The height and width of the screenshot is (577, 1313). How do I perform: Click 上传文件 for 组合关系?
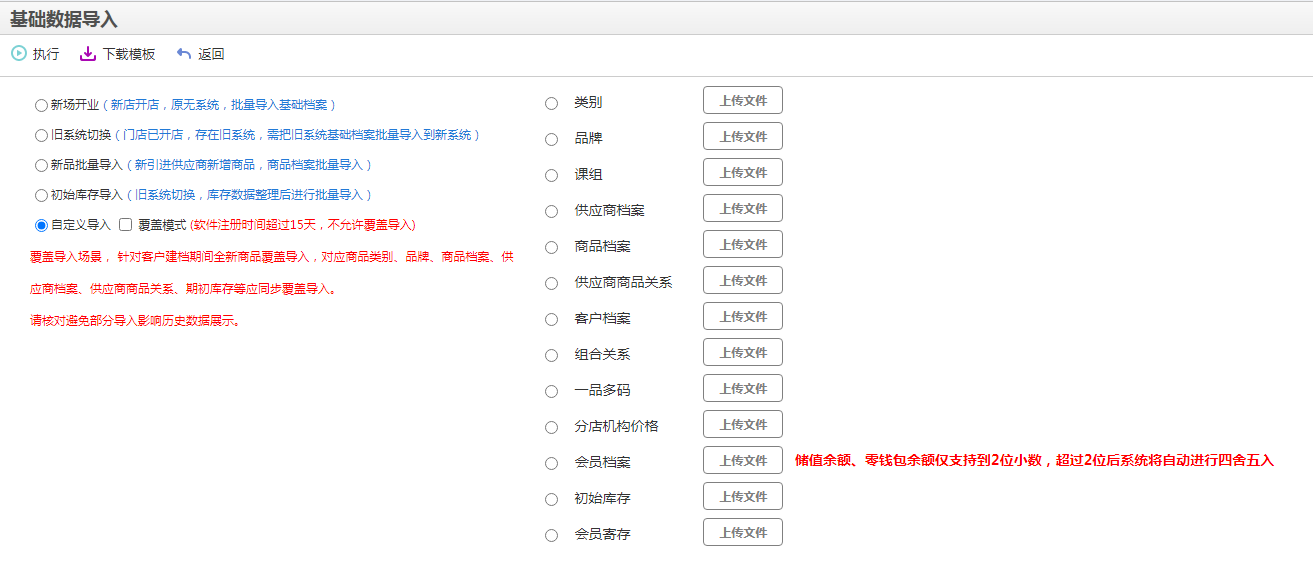(742, 353)
